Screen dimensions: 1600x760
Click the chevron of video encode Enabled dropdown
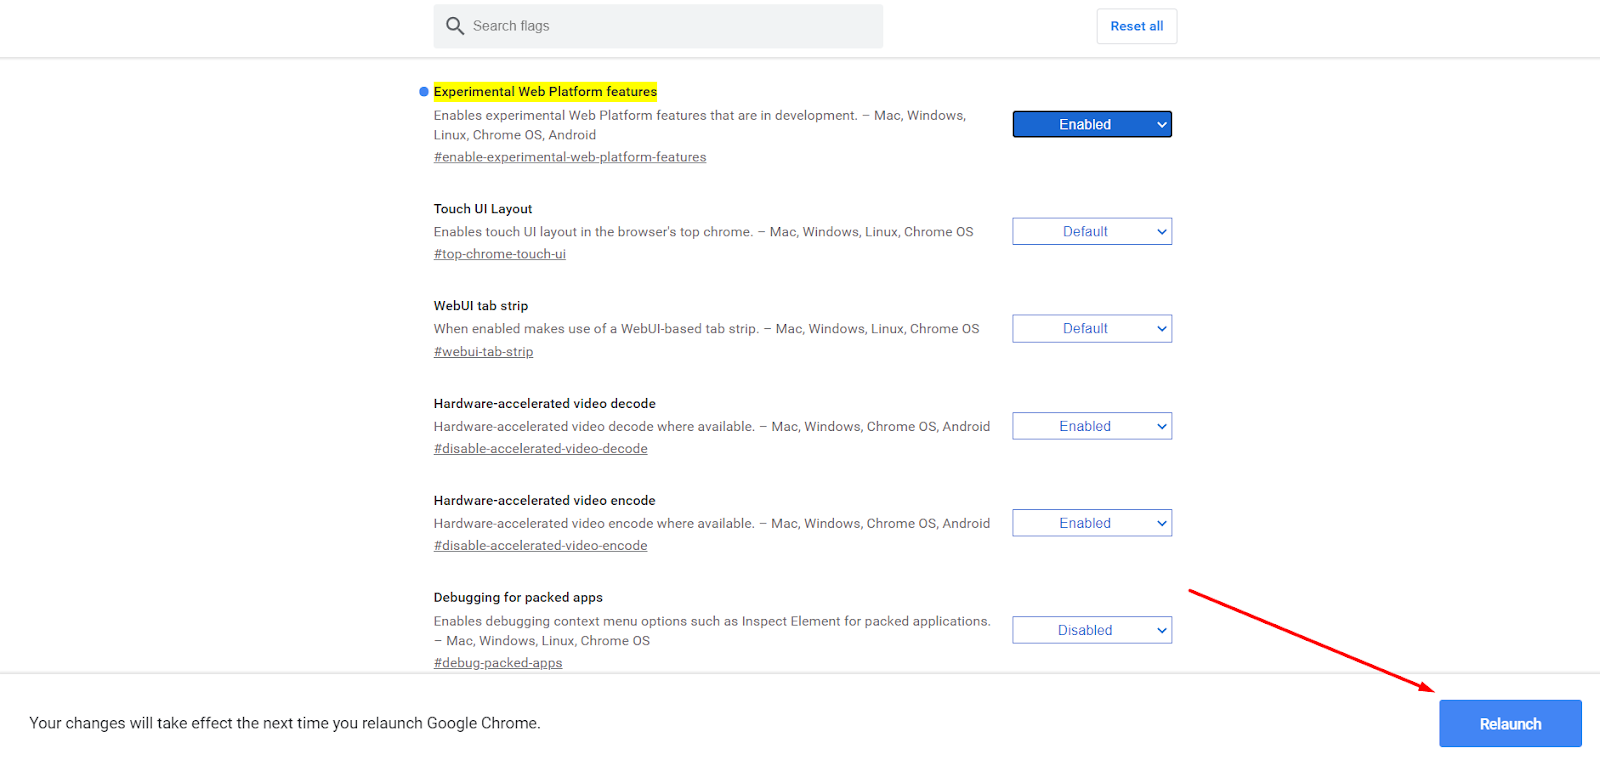1161,524
